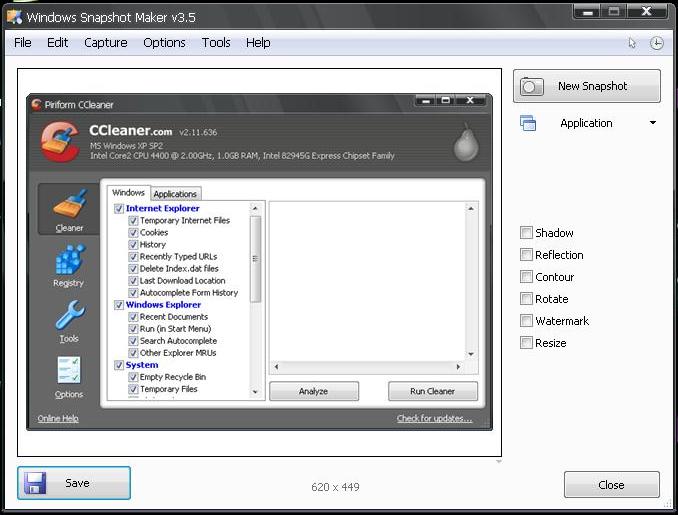Open the Capture menu

[x=106, y=42]
